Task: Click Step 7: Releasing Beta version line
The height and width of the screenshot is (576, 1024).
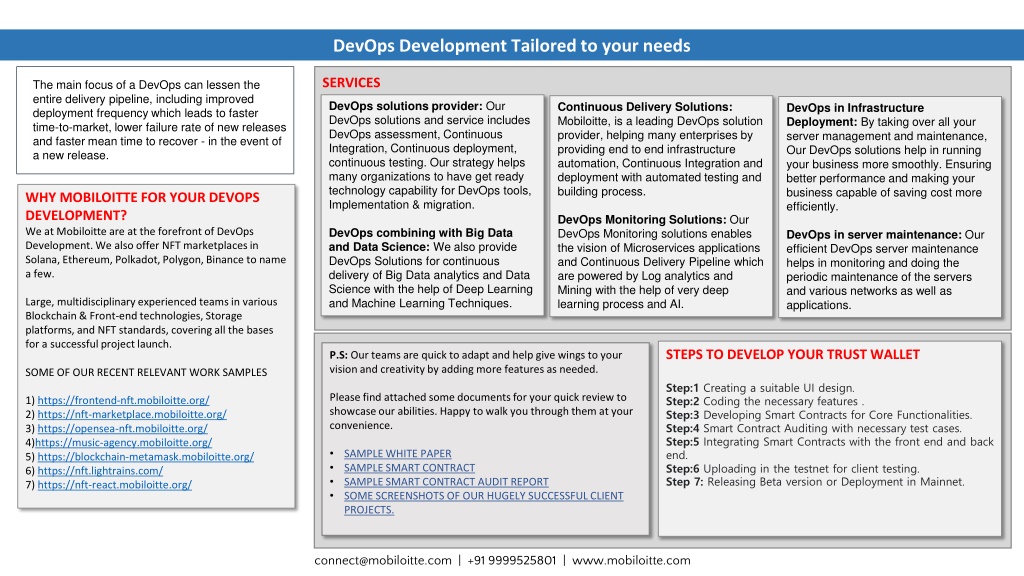Action: (815, 482)
